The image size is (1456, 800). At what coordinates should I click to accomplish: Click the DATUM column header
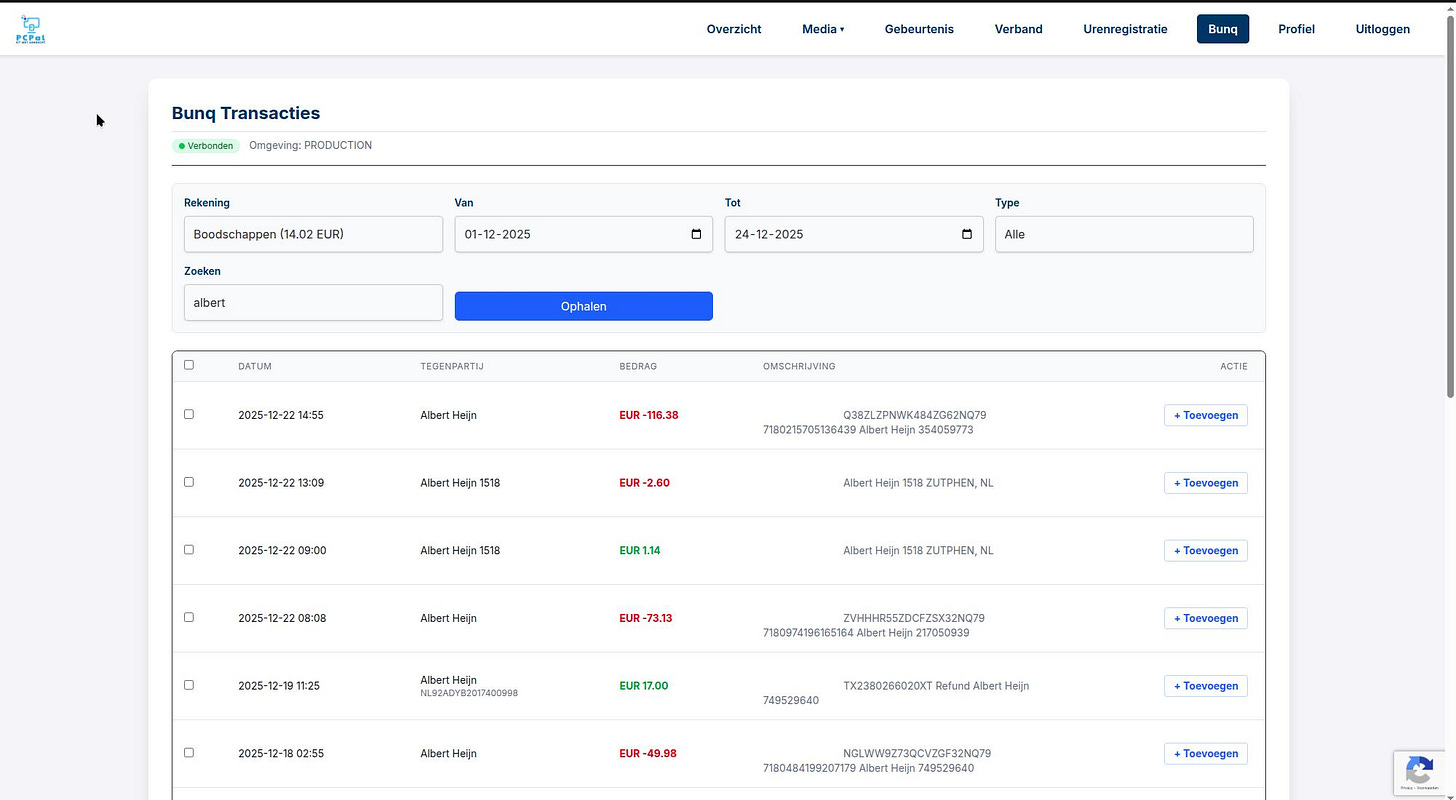255,366
